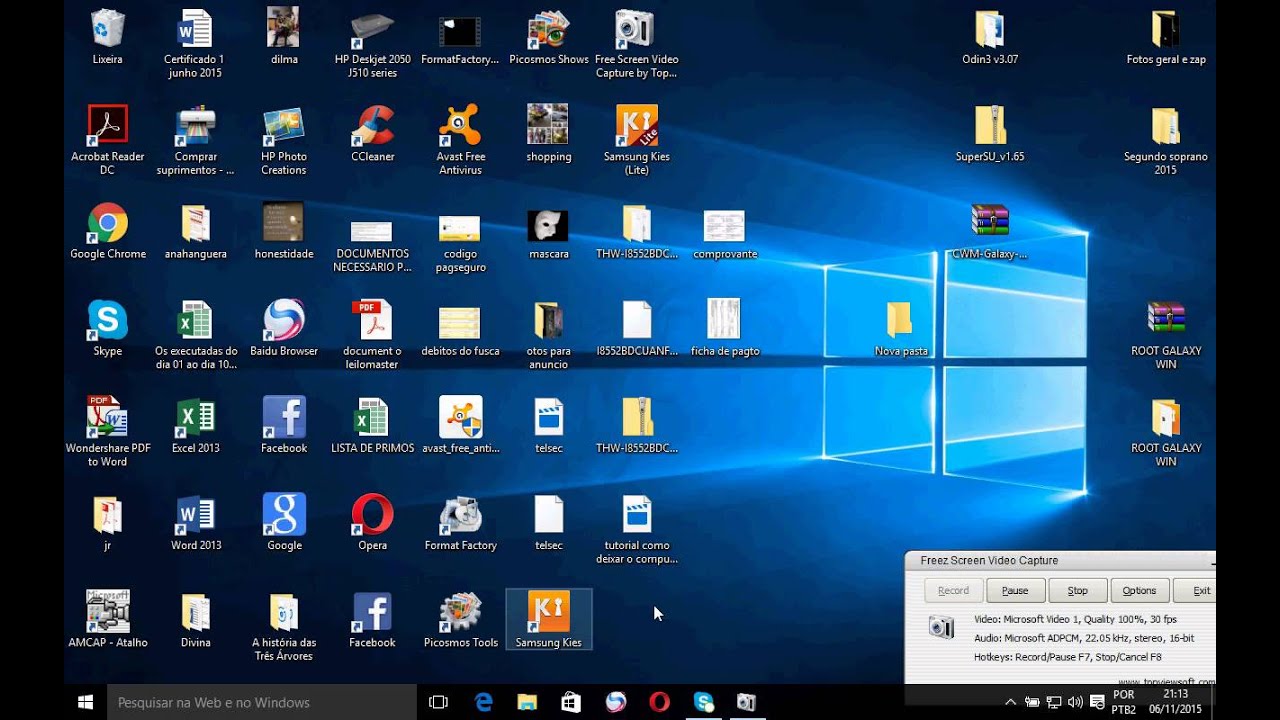Open the Windows Store taskbar icon
The height and width of the screenshot is (720, 1280).
(x=571, y=702)
